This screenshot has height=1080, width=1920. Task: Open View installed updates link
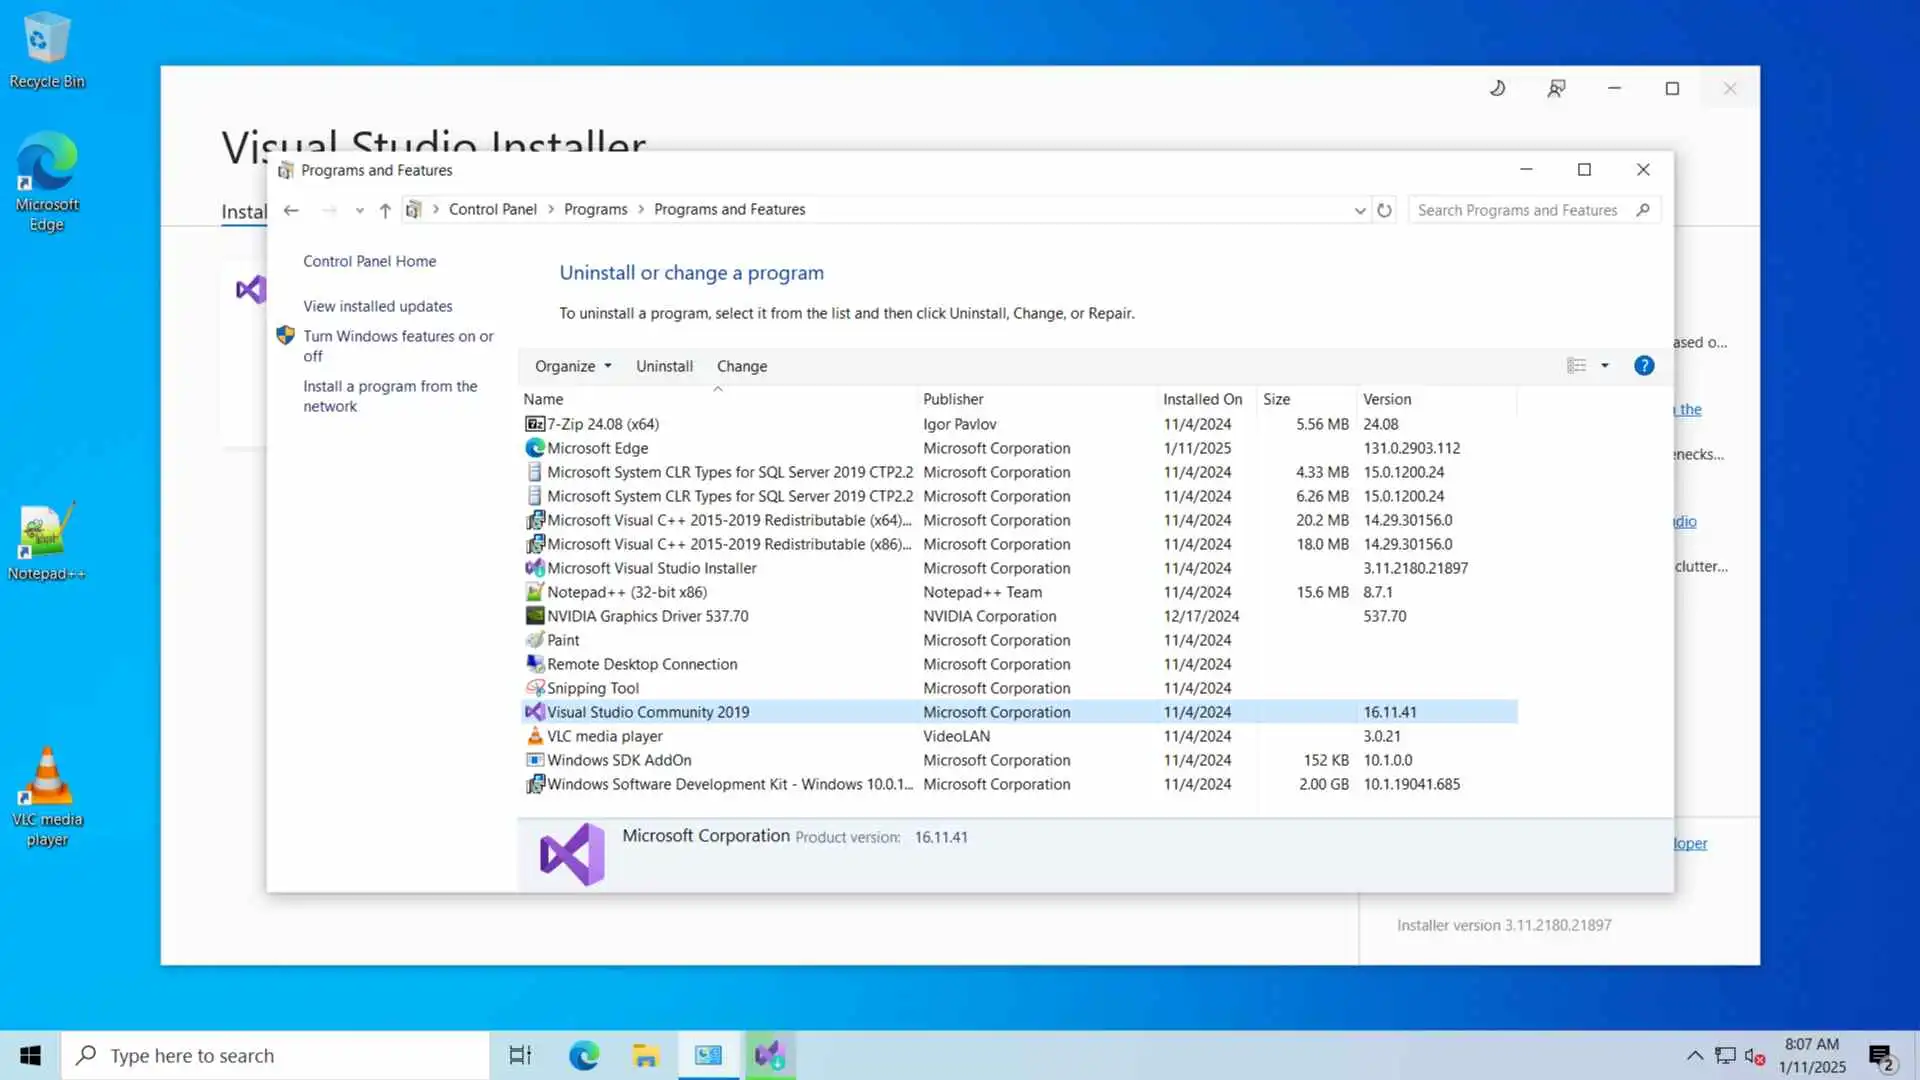(377, 306)
